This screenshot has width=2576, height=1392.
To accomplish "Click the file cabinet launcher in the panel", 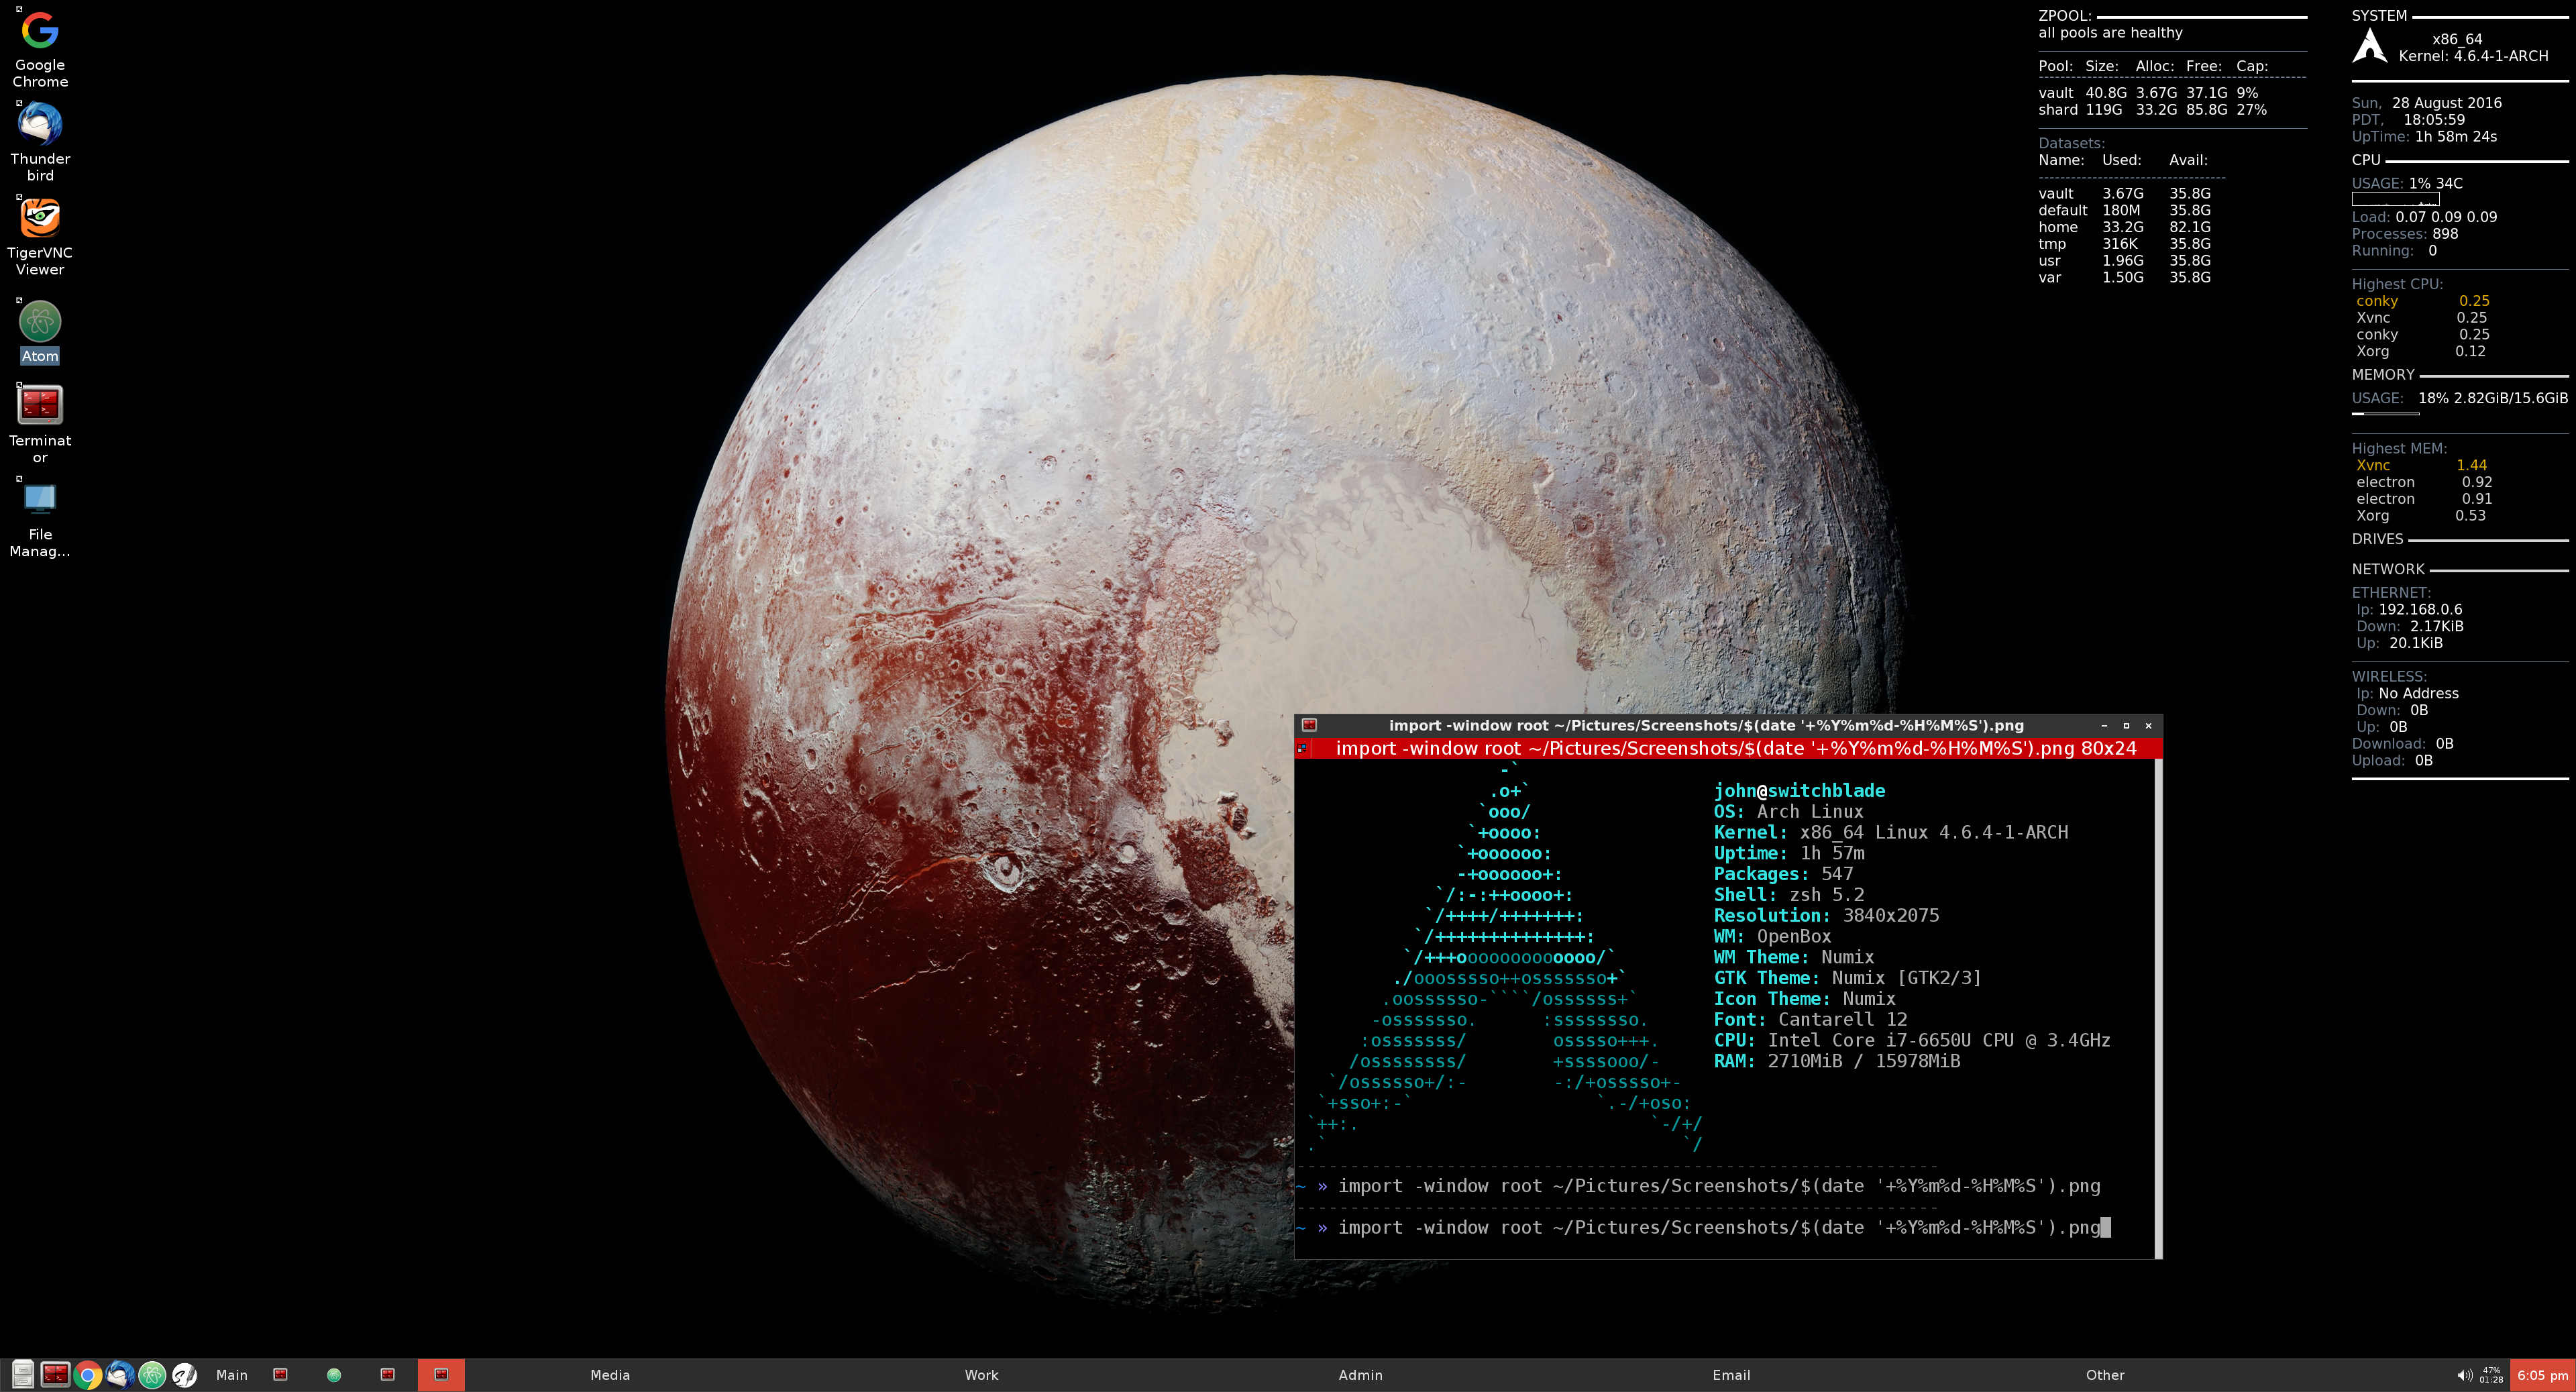I will coord(23,1375).
